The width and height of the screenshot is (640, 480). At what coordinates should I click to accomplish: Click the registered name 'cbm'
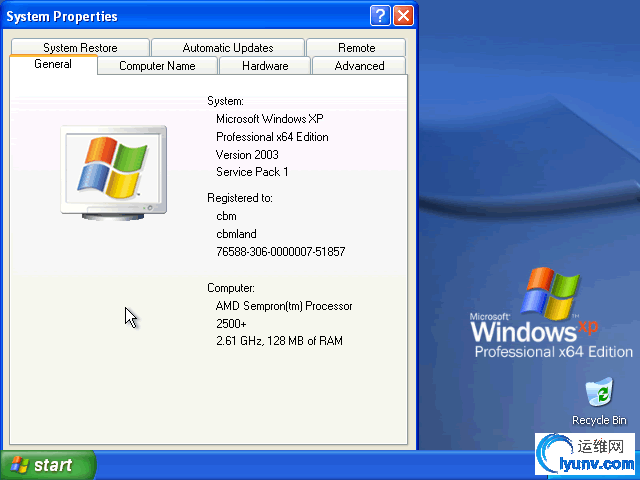pos(227,216)
